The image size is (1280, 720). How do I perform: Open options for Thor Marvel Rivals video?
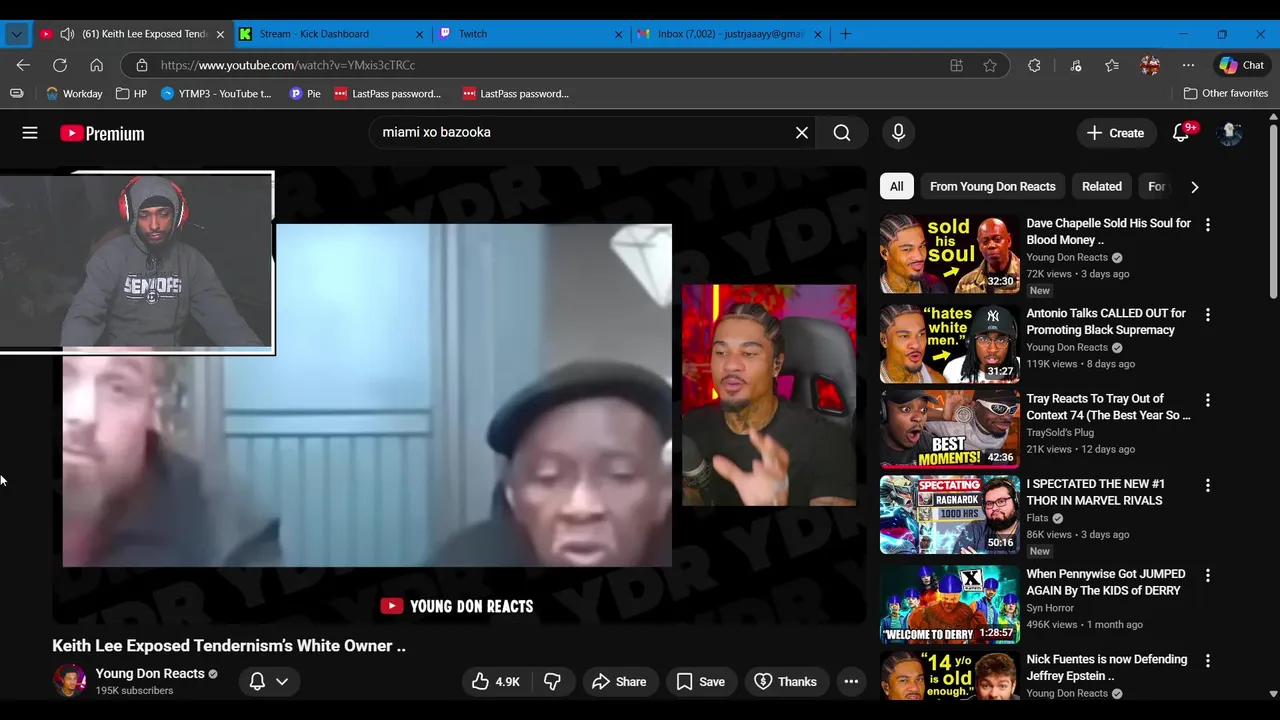pos(1207,485)
